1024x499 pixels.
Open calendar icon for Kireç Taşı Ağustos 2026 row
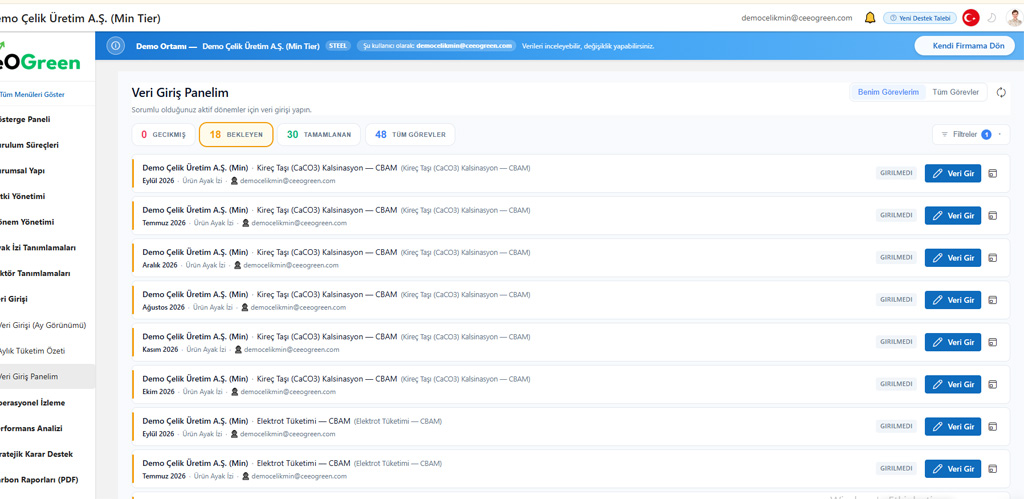(x=993, y=300)
